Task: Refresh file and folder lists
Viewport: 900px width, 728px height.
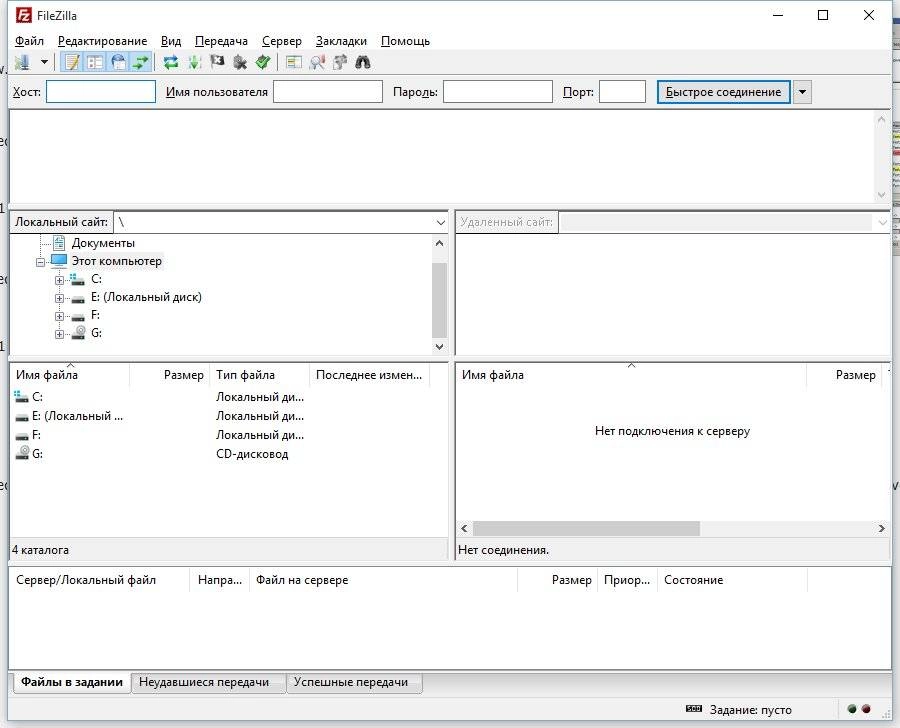Action: click(170, 62)
